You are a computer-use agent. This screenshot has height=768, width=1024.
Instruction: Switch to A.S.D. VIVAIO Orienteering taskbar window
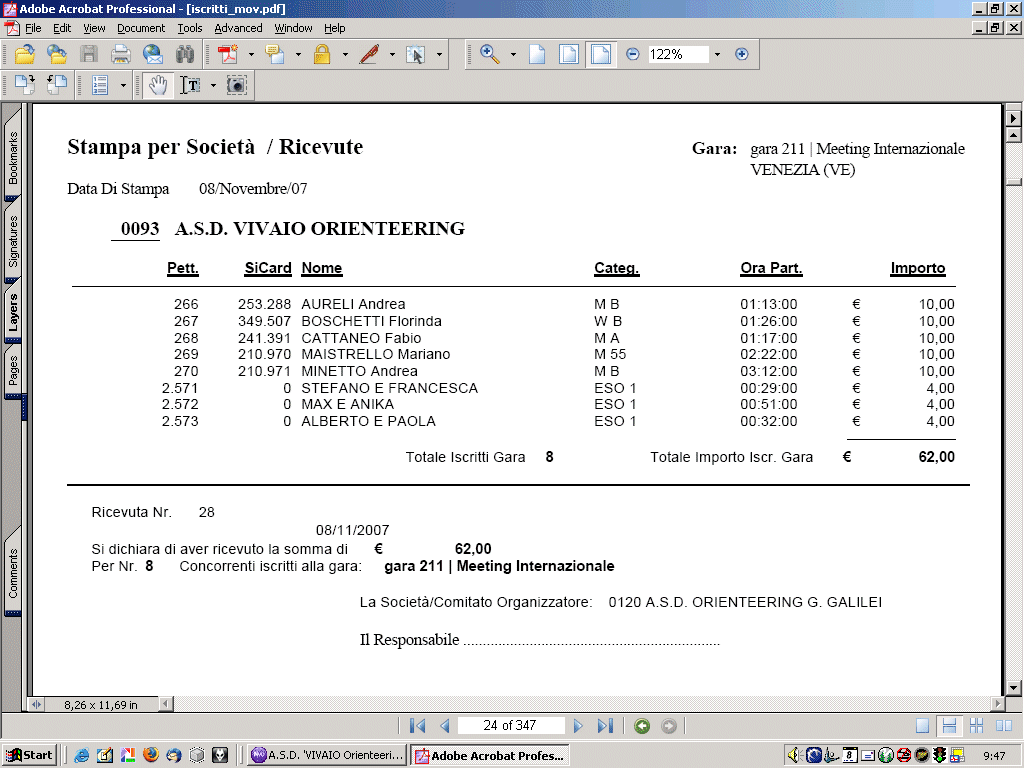(x=328, y=755)
